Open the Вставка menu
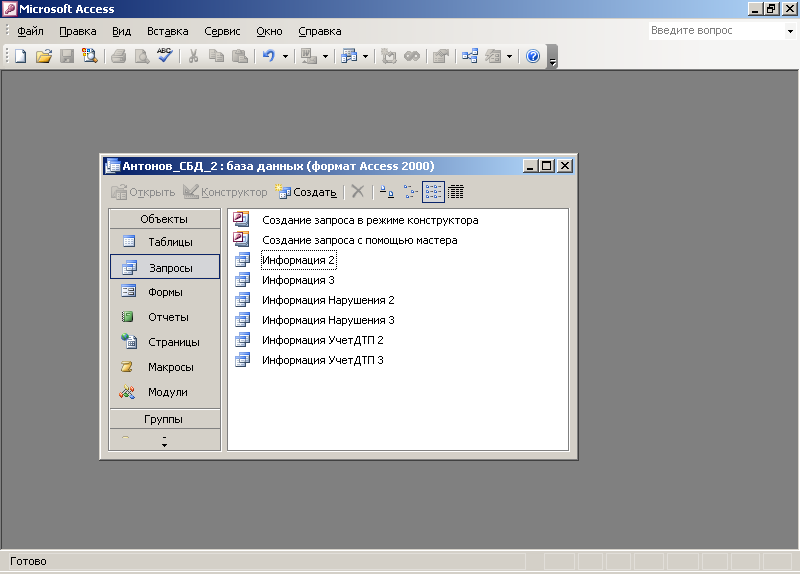 pyautogui.click(x=167, y=31)
